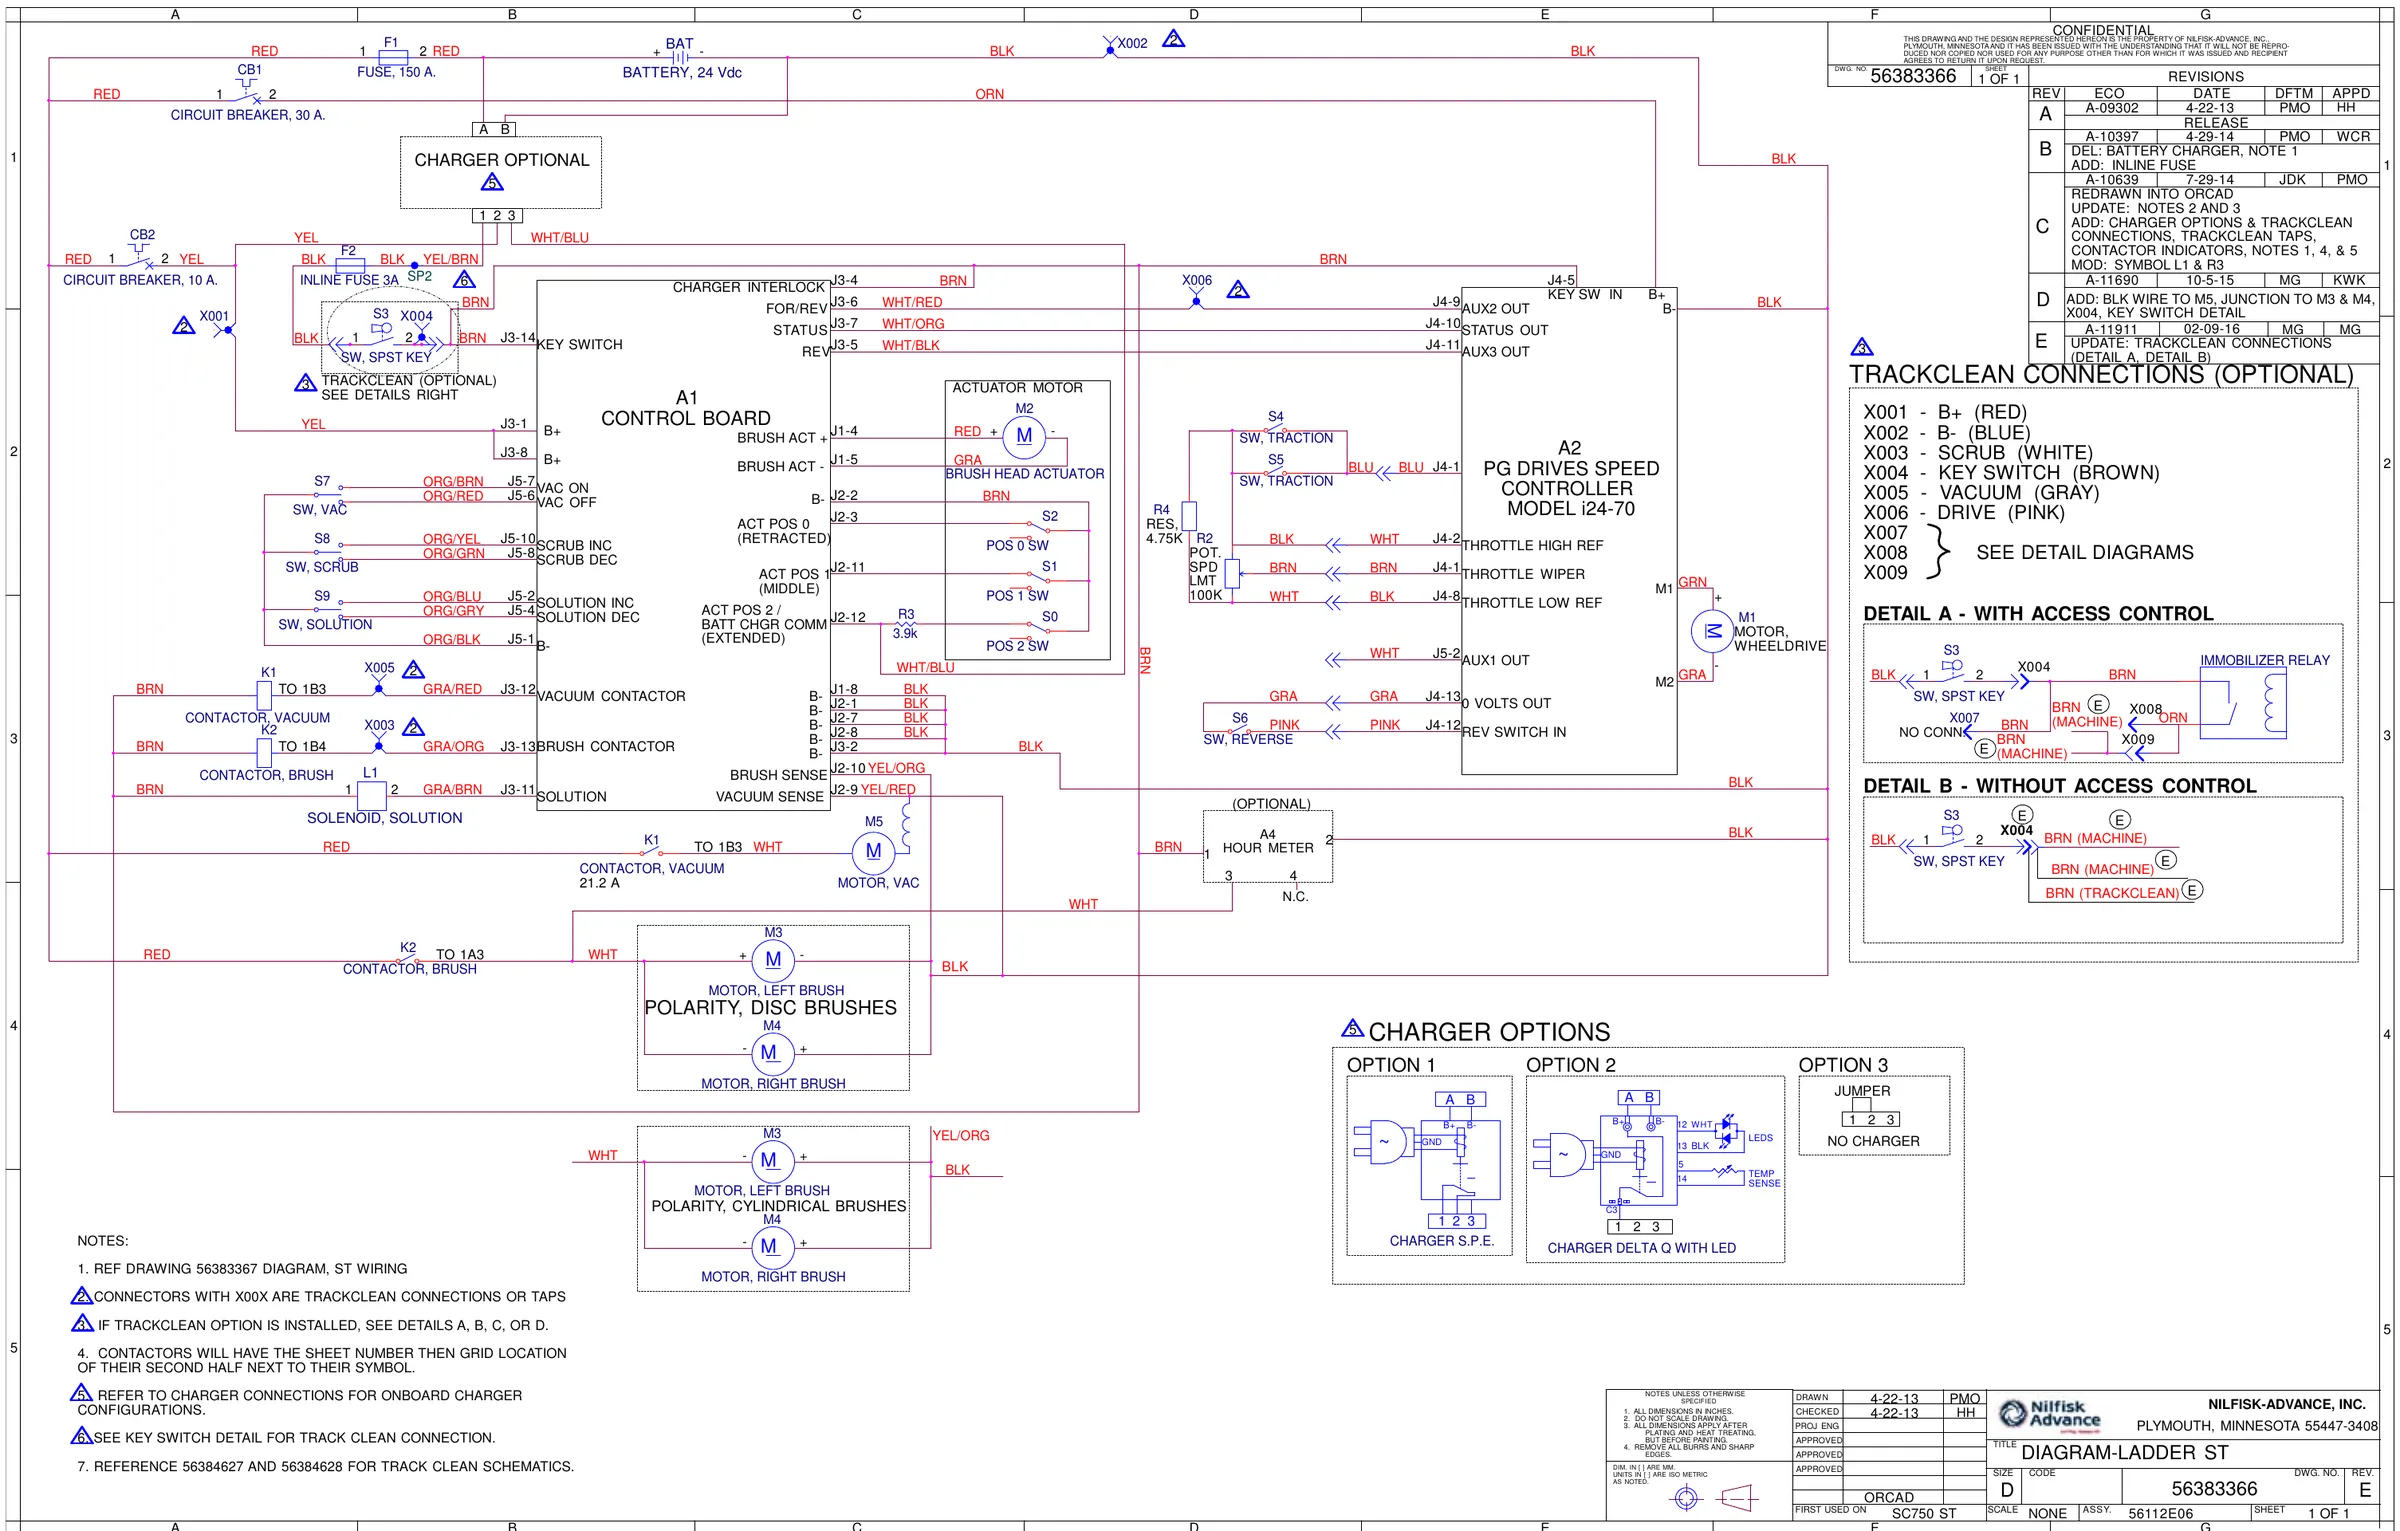Image resolution: width=2400 pixels, height=1531 pixels.
Task: Click the R3 3.9k resistor symbol
Action: pyautogui.click(x=905, y=626)
